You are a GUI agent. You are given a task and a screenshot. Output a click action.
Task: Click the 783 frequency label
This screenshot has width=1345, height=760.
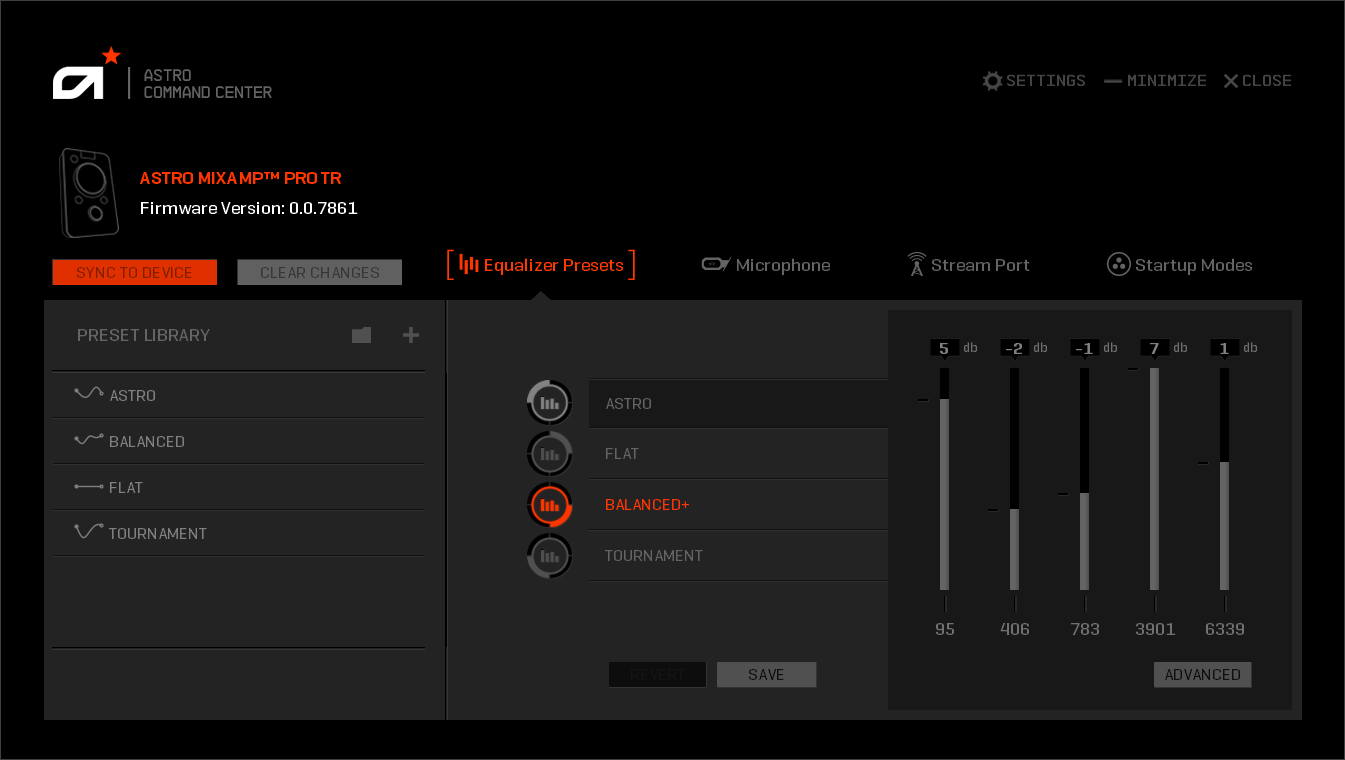tap(1085, 629)
